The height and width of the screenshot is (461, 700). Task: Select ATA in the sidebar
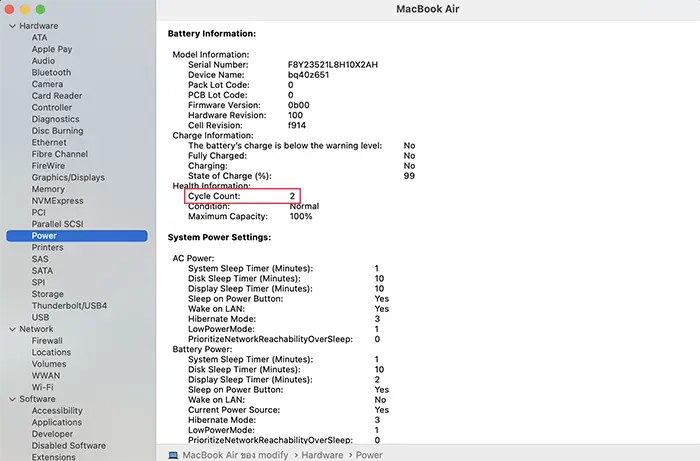point(39,37)
